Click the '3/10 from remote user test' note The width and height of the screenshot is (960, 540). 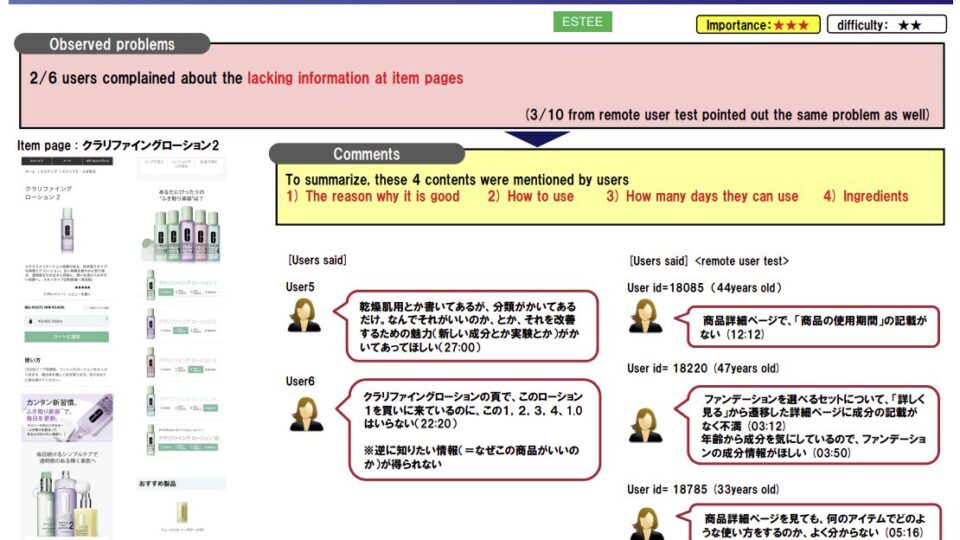[727, 114]
